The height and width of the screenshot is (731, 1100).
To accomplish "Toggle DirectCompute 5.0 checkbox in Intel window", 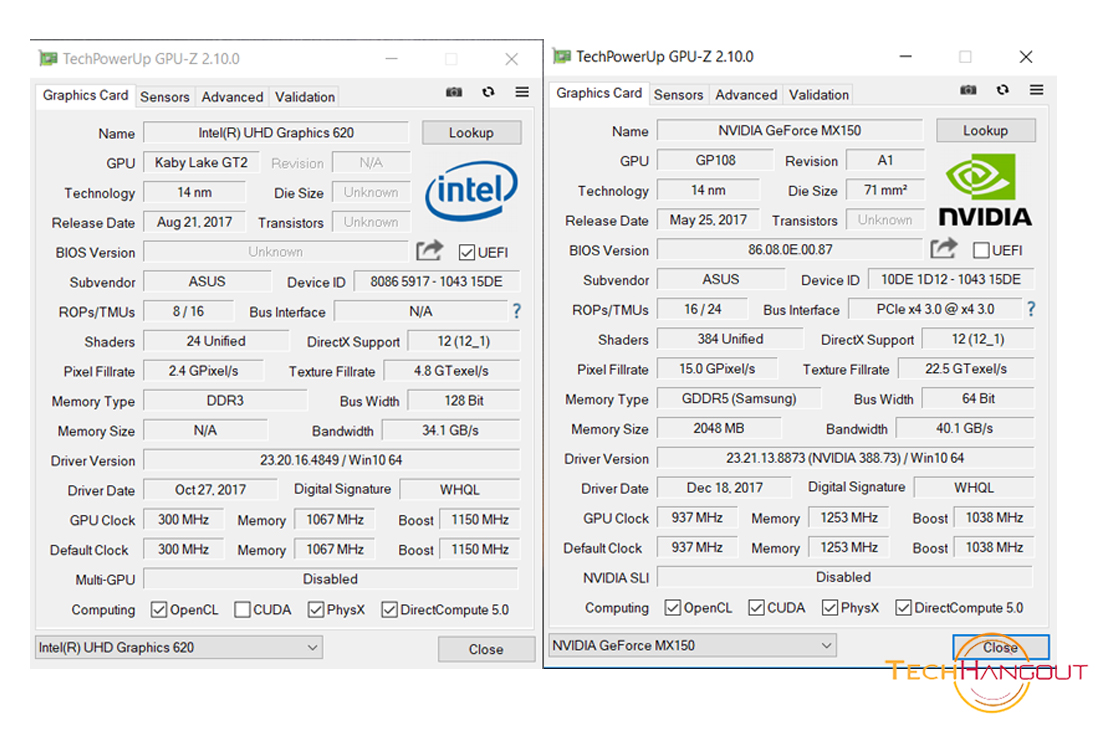I will (x=389, y=610).
